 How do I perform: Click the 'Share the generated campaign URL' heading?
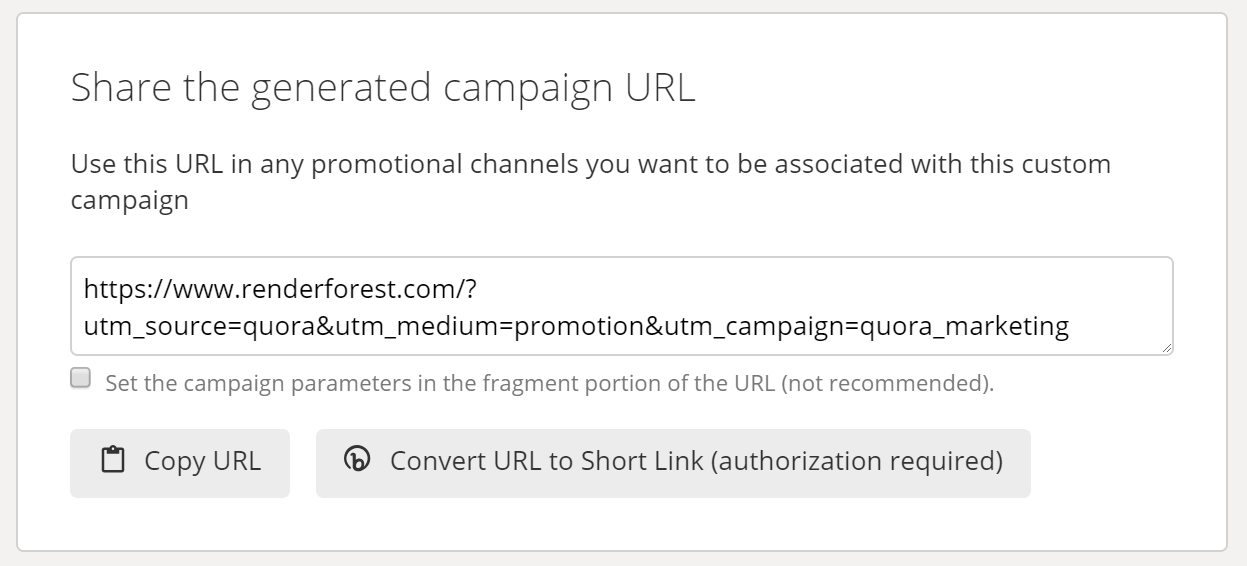[x=383, y=89]
